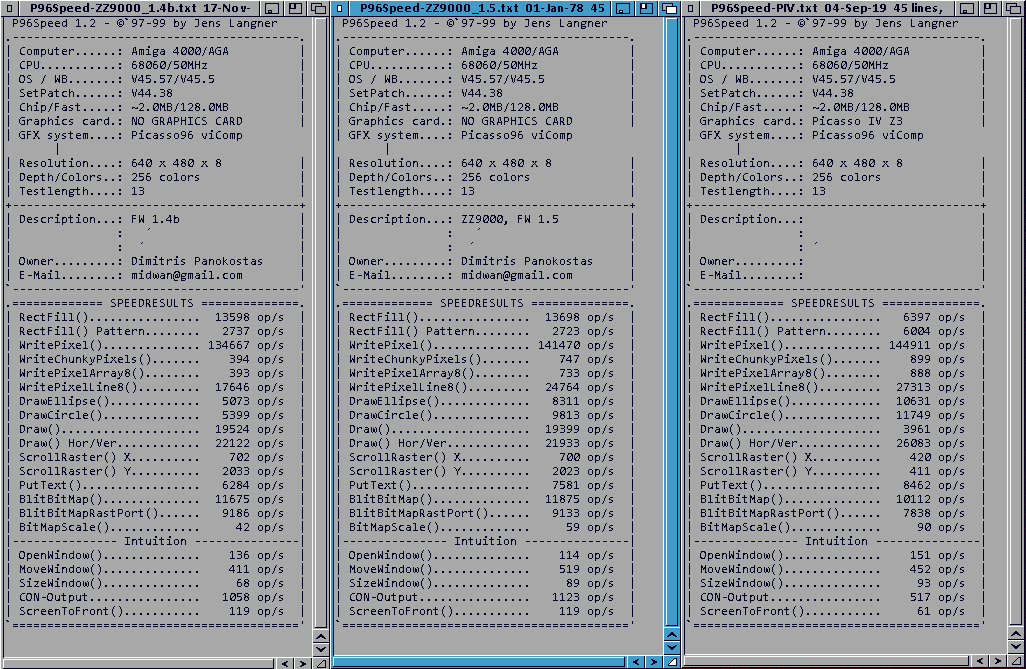1026x669 pixels.
Task: Click RectFill() value '6397 op/s'
Action: click(x=934, y=317)
